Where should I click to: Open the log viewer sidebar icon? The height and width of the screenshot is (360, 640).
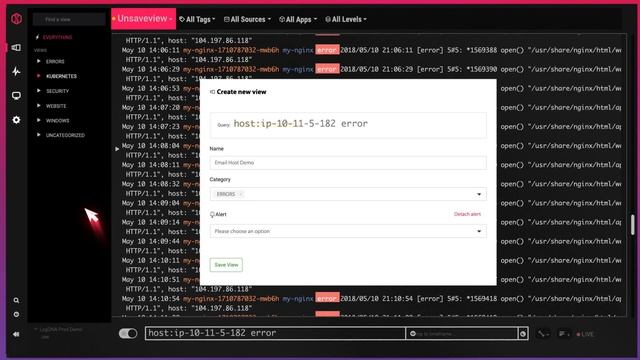(16, 48)
